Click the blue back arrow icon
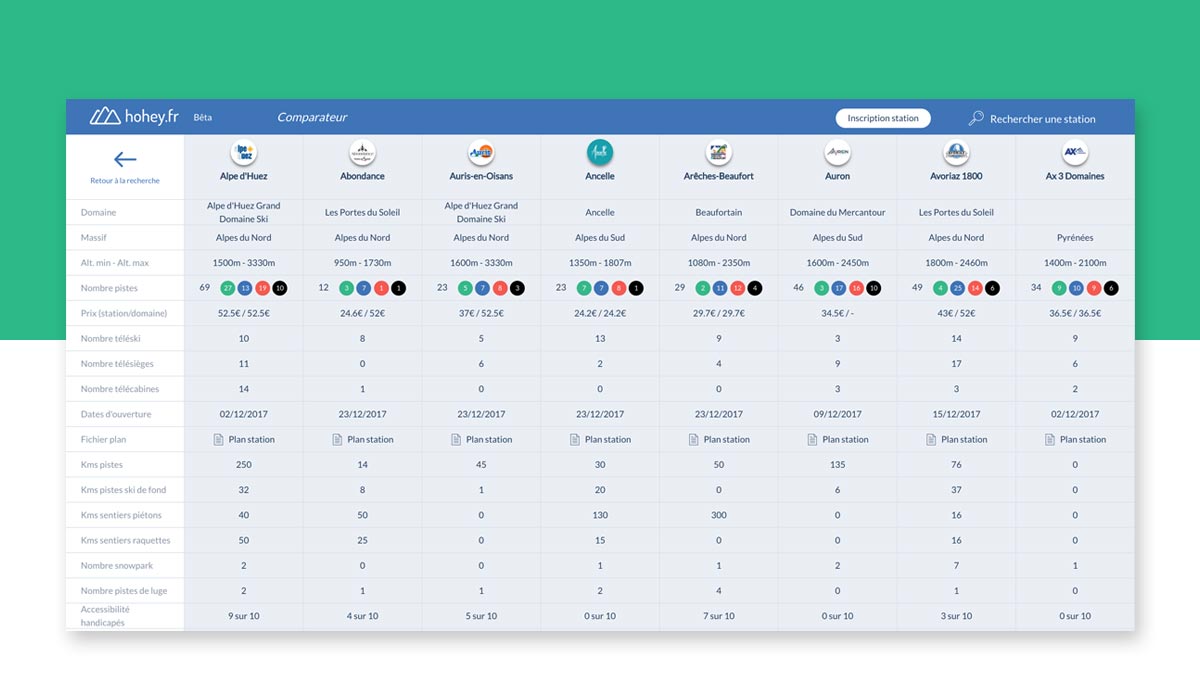This screenshot has height=680, width=1200. [x=125, y=159]
